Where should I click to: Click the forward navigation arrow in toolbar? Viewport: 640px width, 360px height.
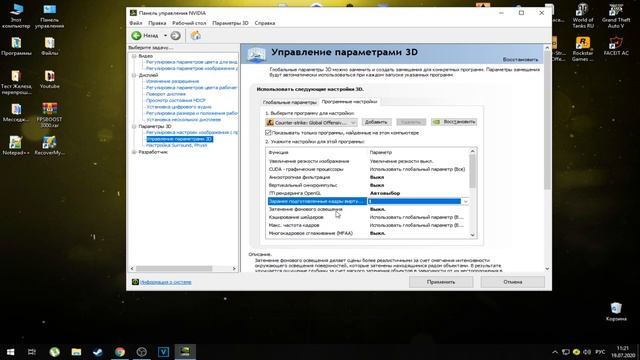point(176,36)
